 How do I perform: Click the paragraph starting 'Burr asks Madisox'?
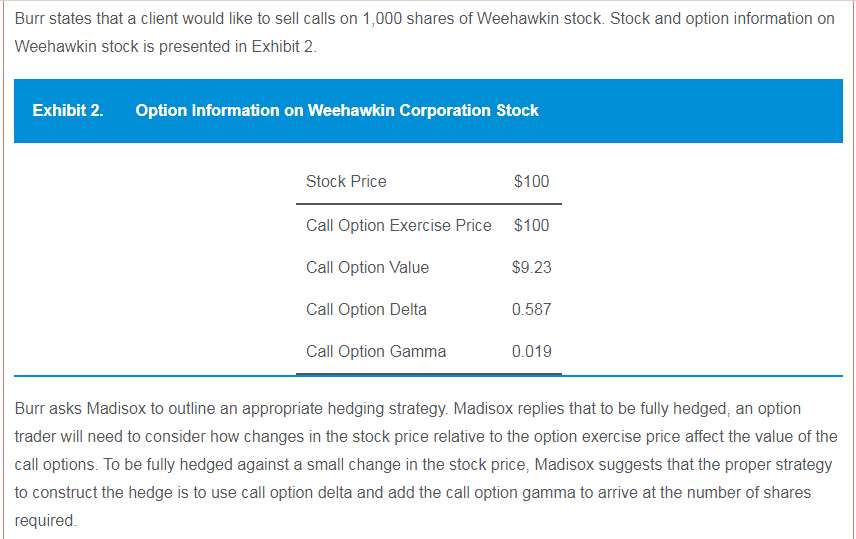(x=426, y=464)
